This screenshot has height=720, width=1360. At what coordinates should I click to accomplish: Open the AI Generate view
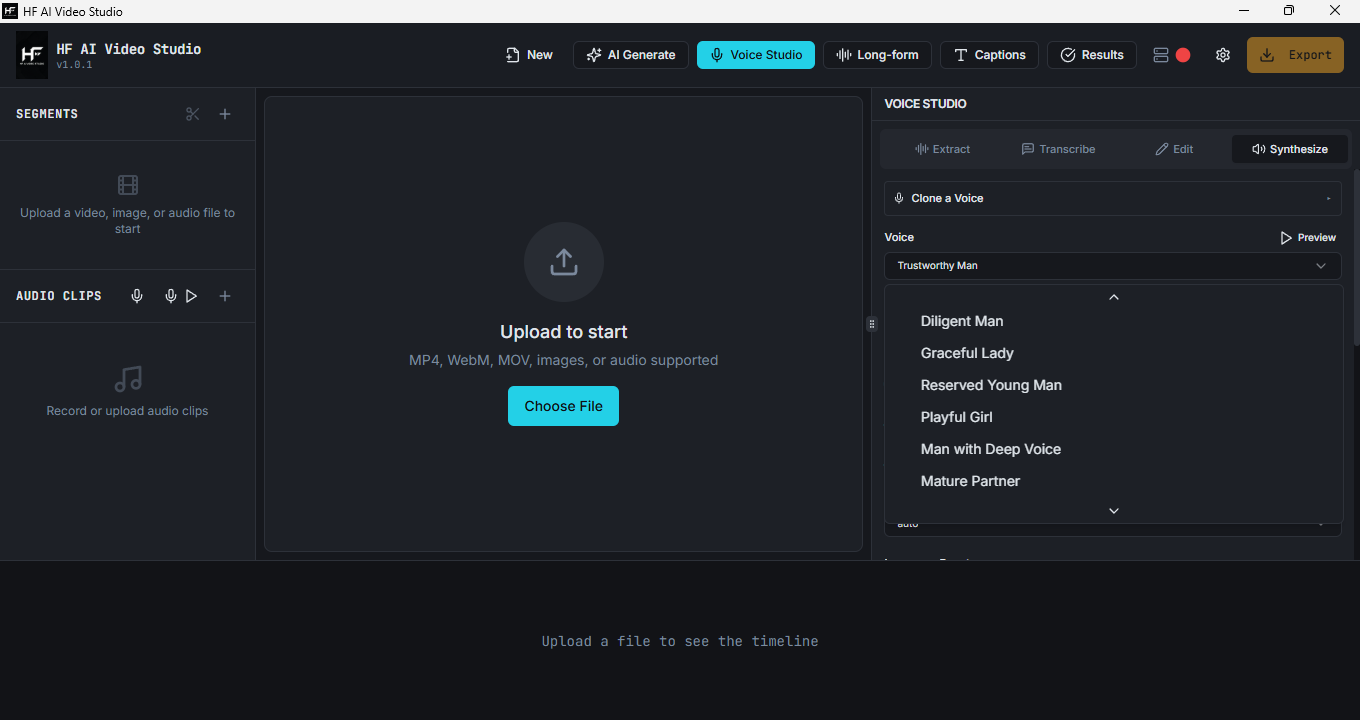(631, 55)
